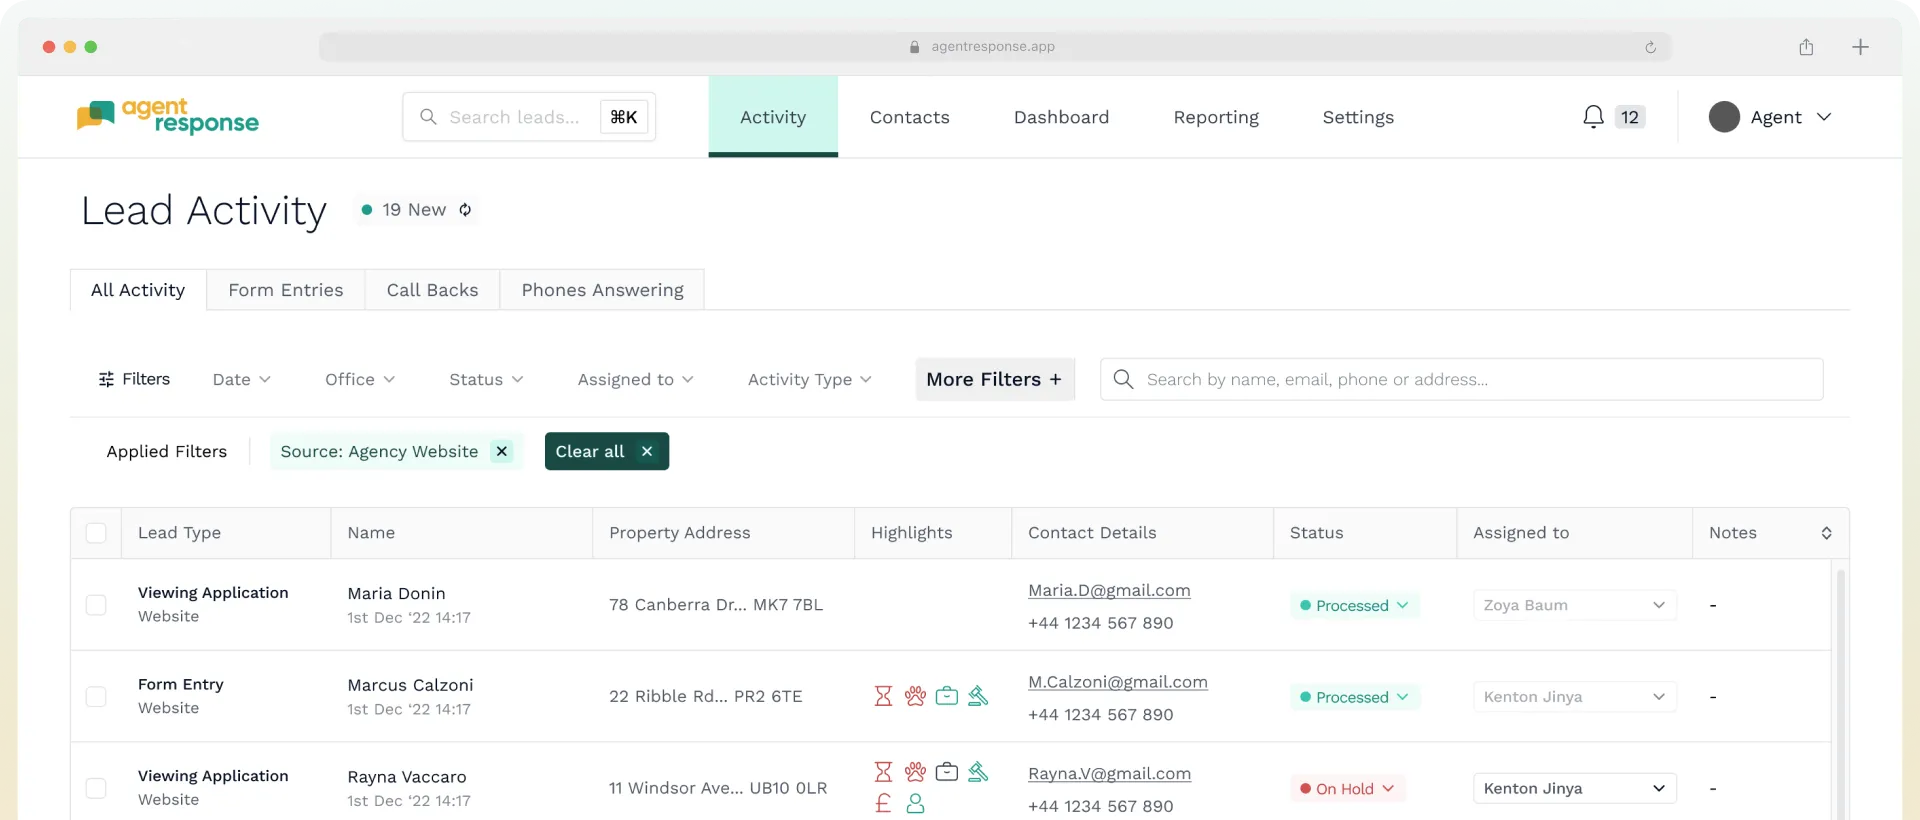Open the Reporting menu item

1215,117
